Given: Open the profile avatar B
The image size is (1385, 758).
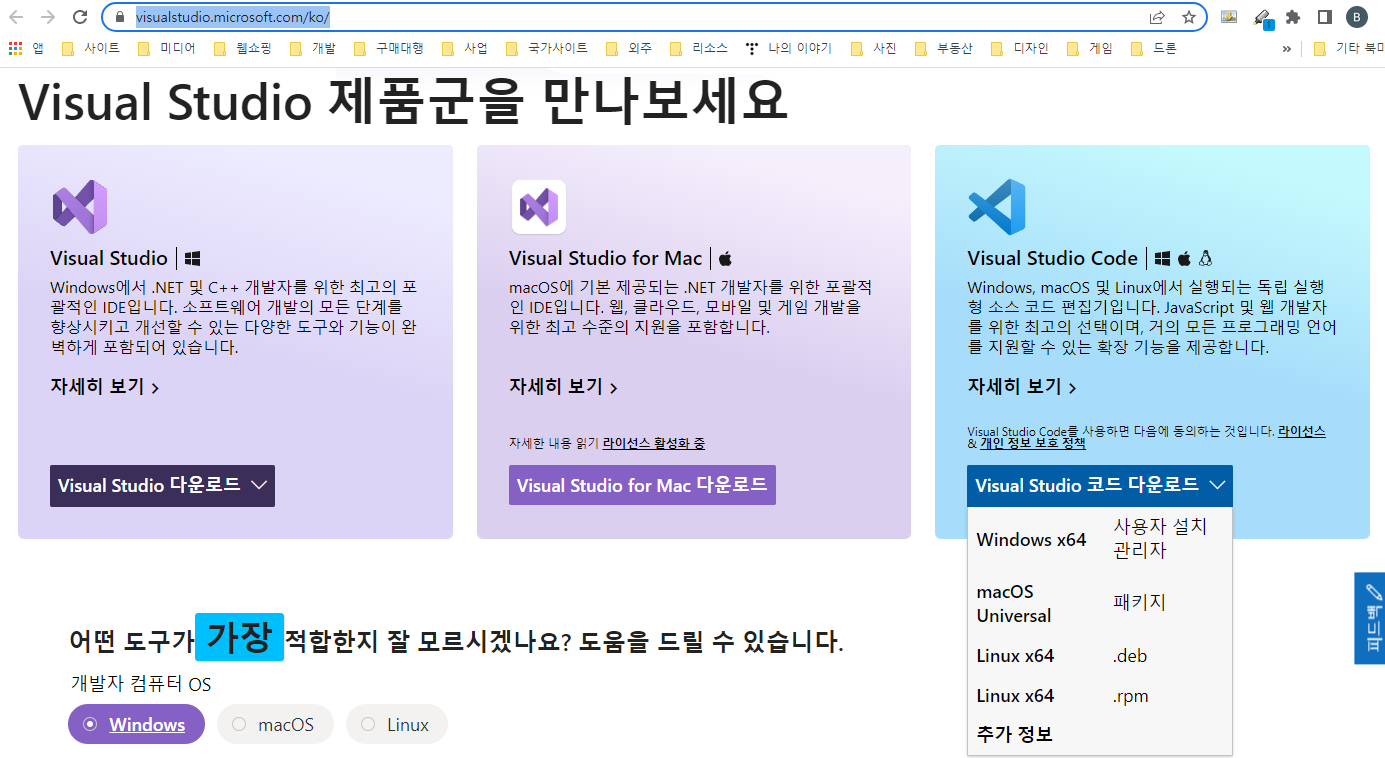Looking at the screenshot, I should click(1356, 17).
